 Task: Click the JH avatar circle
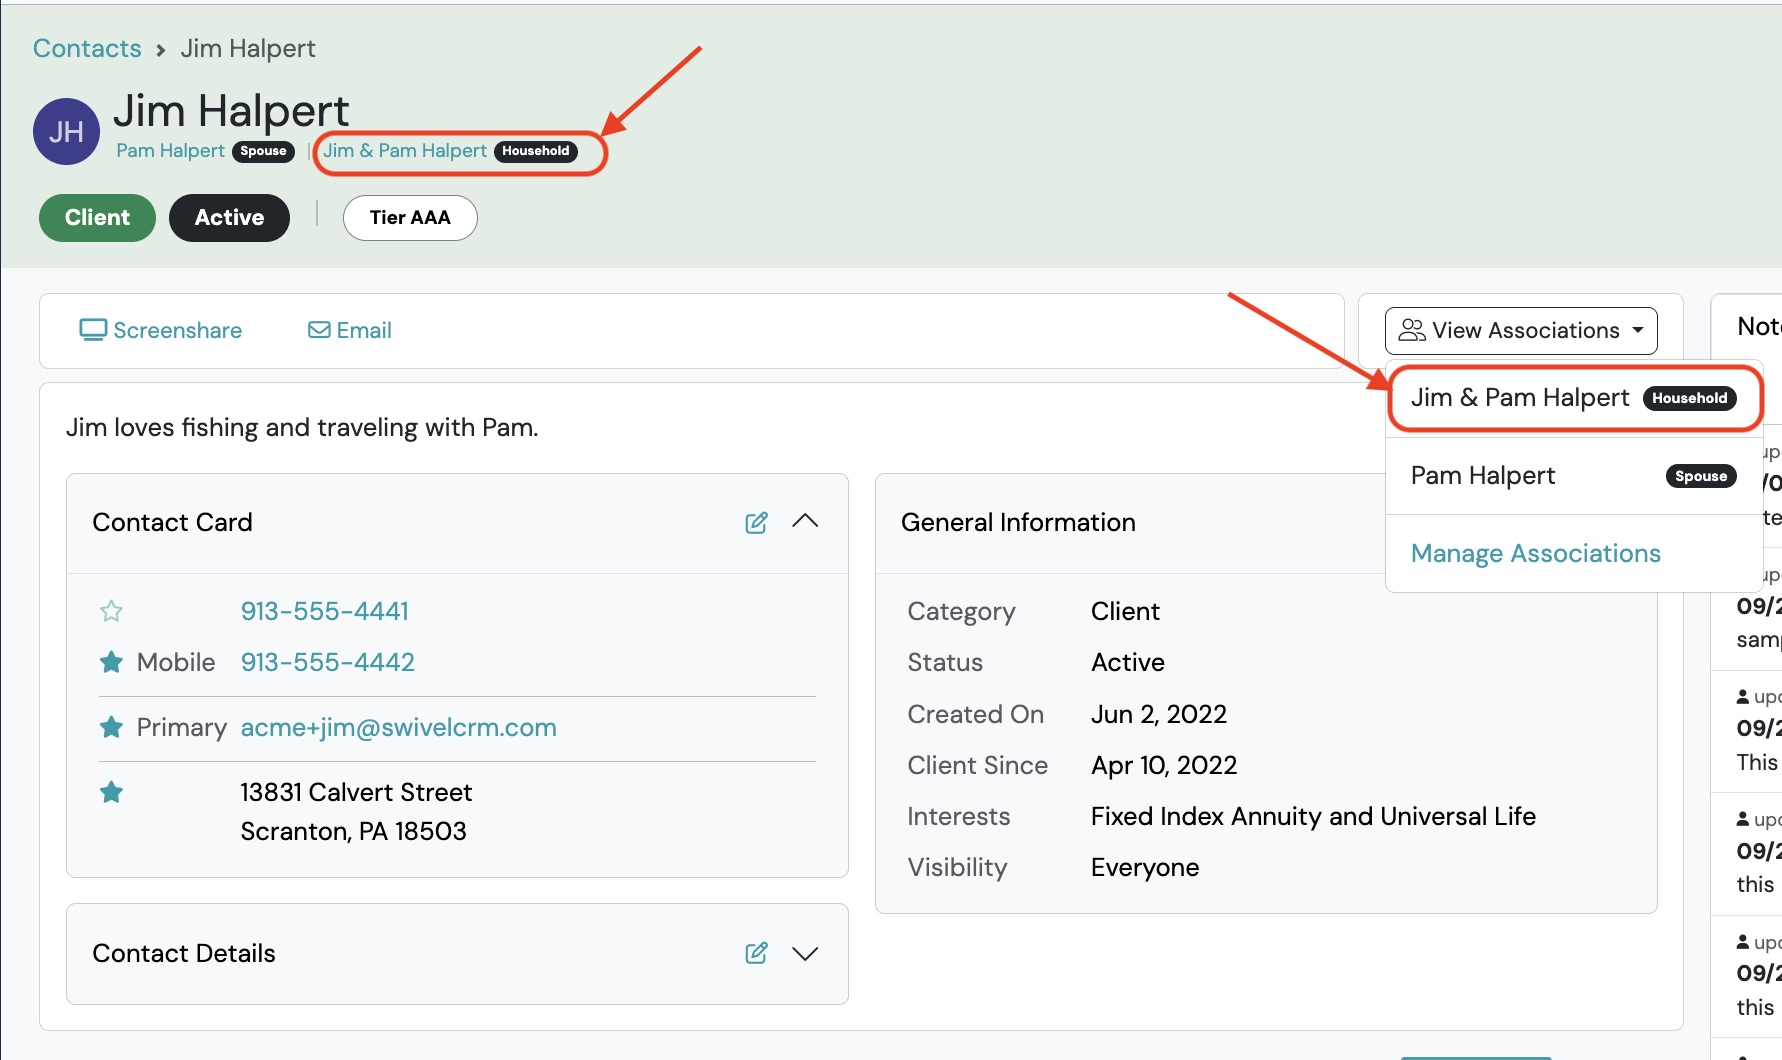(66, 131)
